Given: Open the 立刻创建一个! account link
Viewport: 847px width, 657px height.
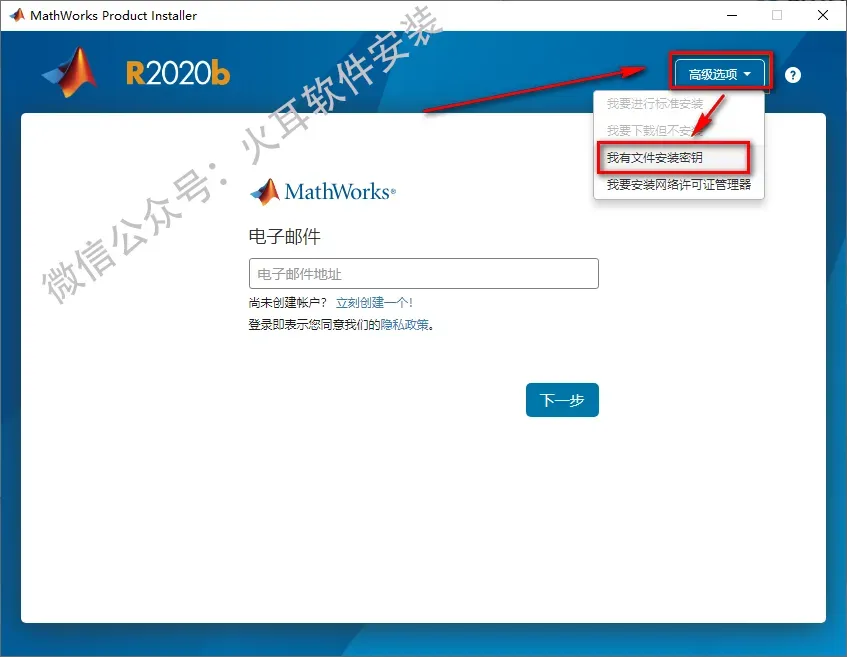Looking at the screenshot, I should click(x=374, y=303).
